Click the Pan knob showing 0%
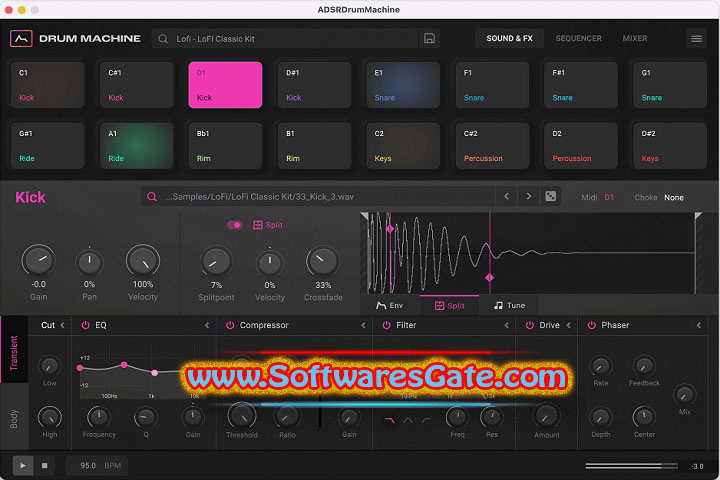Image resolution: width=720 pixels, height=480 pixels. pos(89,262)
